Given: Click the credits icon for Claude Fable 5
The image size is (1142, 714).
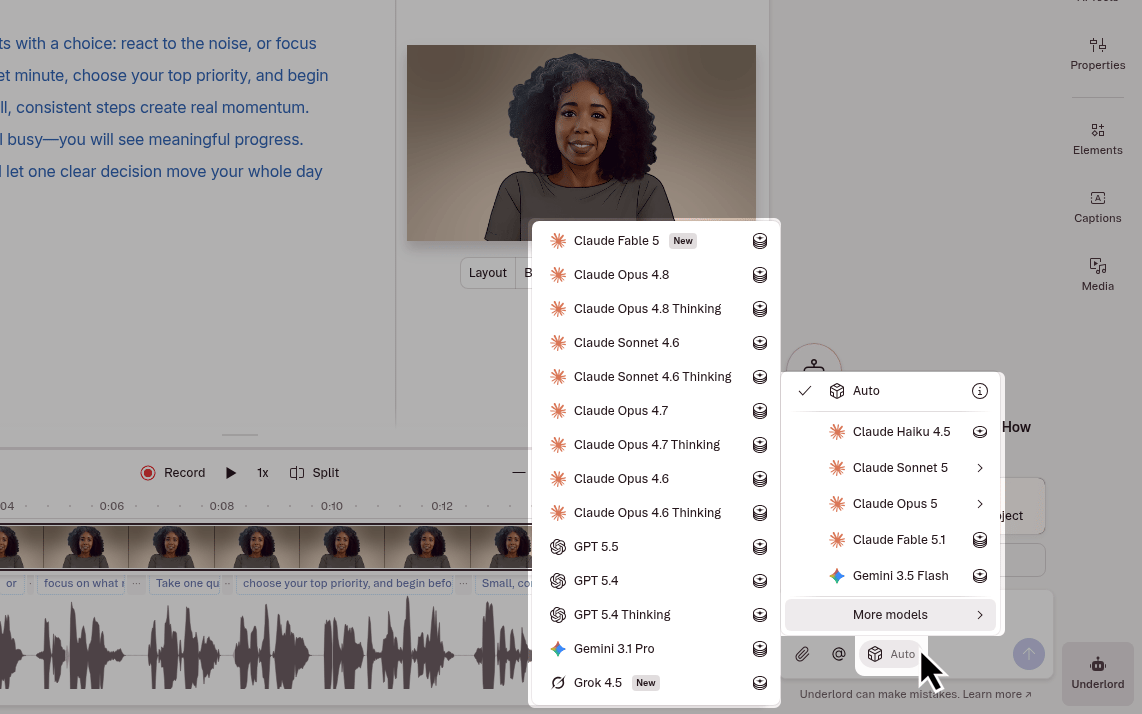Looking at the screenshot, I should (x=760, y=241).
